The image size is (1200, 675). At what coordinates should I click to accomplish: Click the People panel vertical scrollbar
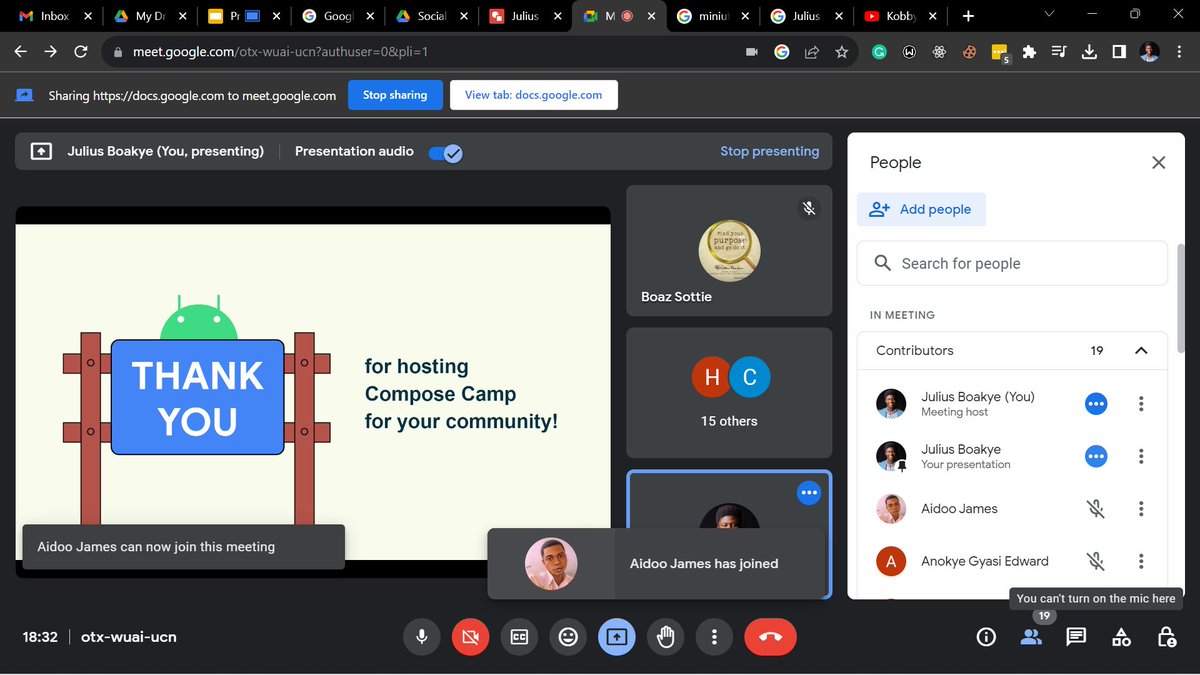[x=1179, y=296]
